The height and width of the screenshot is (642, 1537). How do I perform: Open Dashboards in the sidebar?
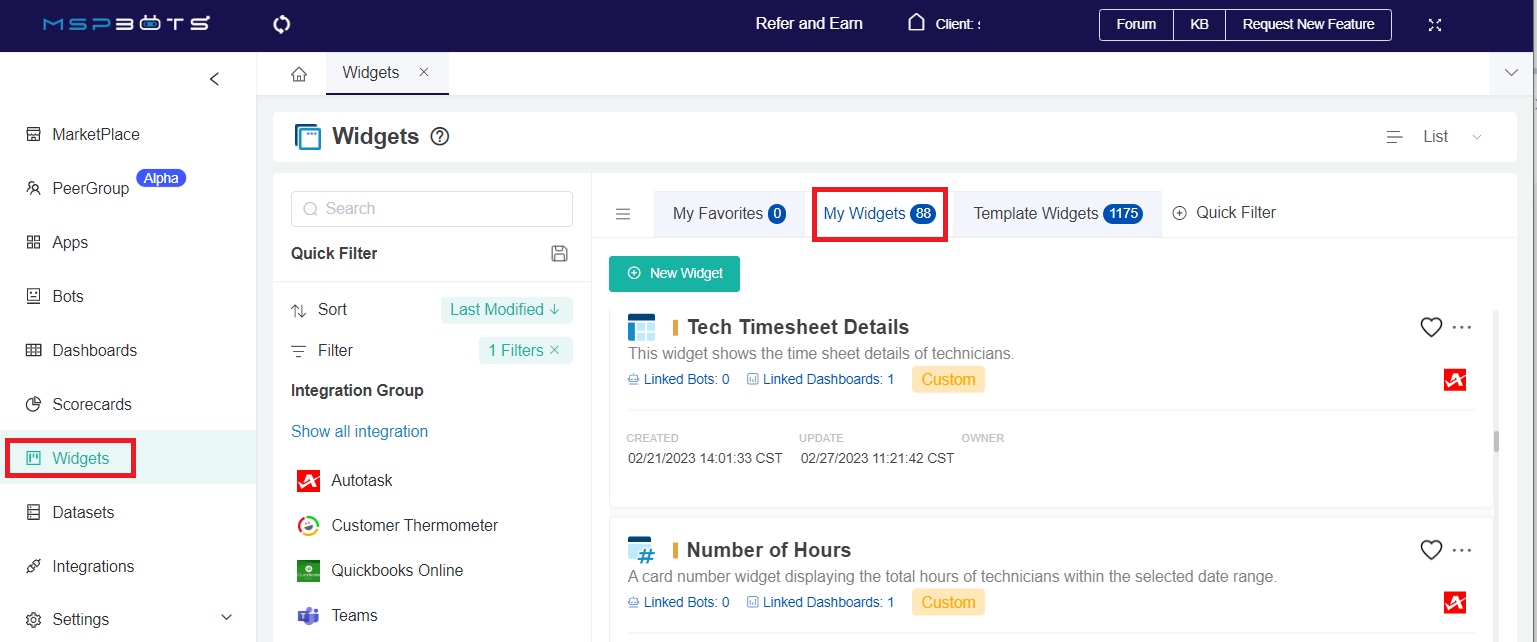94,351
